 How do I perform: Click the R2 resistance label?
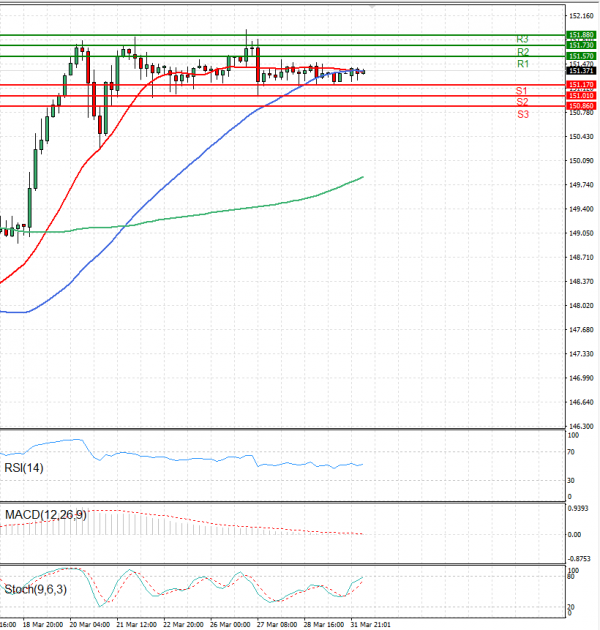tap(523, 52)
